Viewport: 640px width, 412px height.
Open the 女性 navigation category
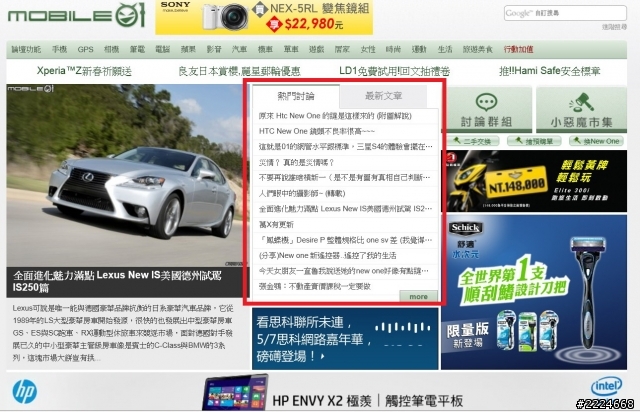[368, 49]
